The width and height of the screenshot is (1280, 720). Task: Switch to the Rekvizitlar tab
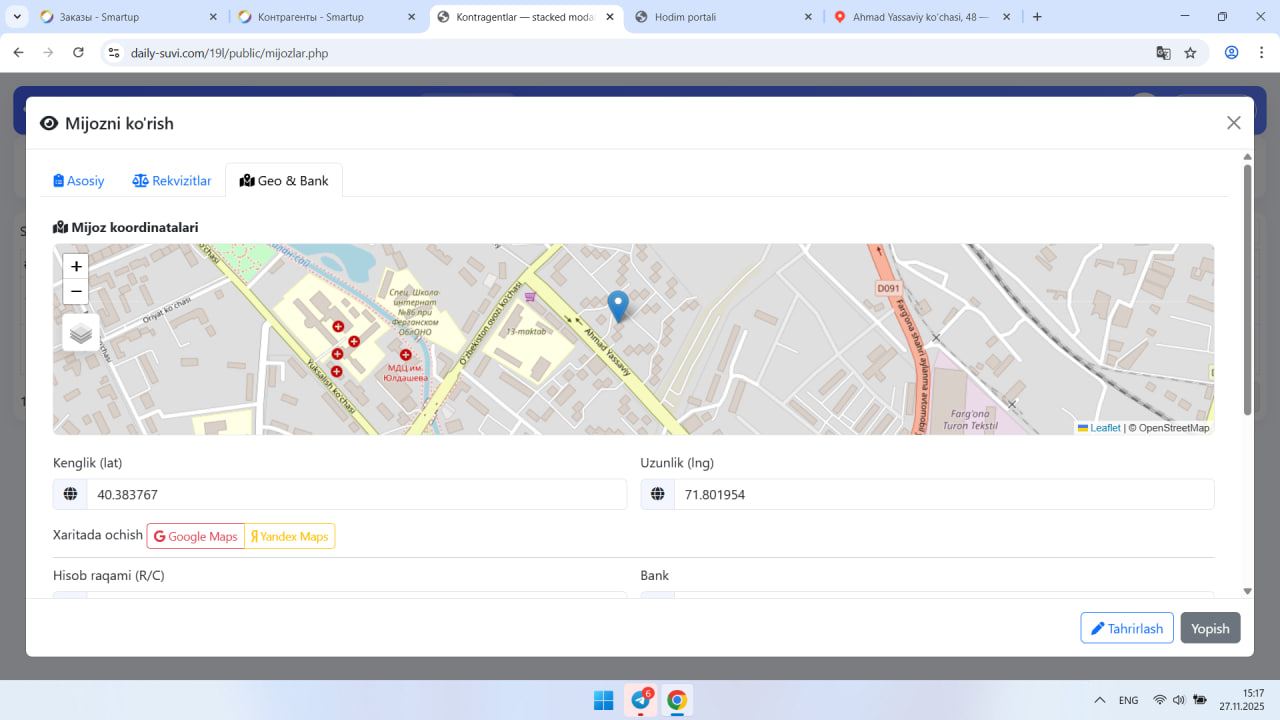tap(172, 181)
